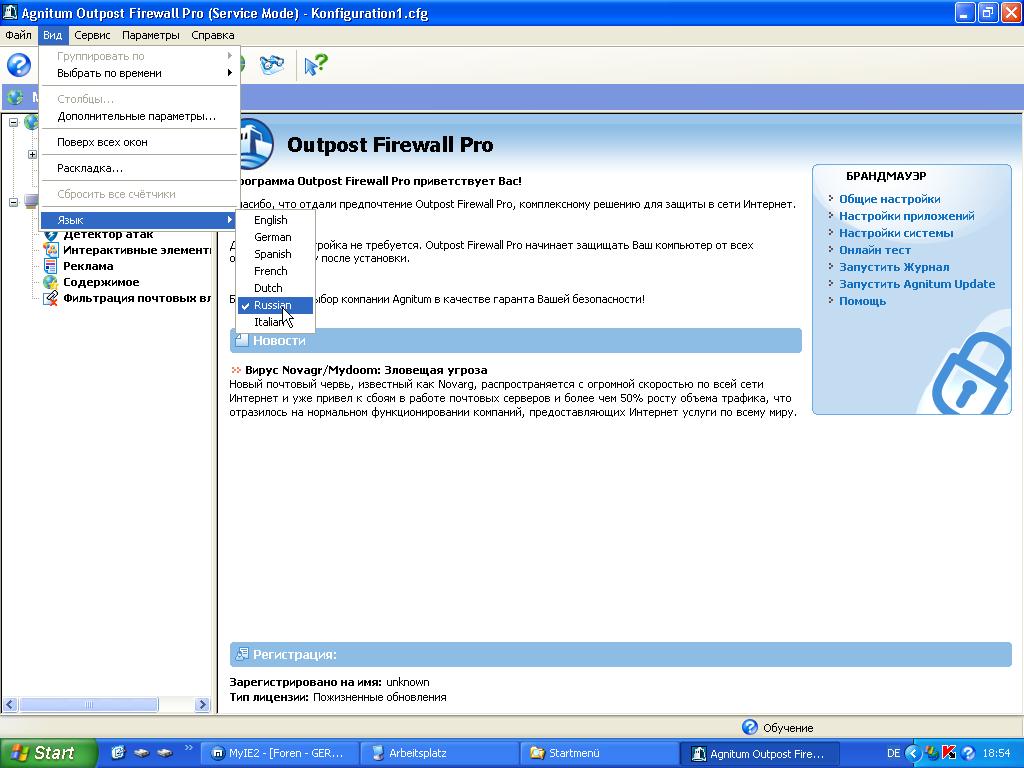Select Содержимое tree item label
This screenshot has height=768, width=1024.
click(x=101, y=282)
